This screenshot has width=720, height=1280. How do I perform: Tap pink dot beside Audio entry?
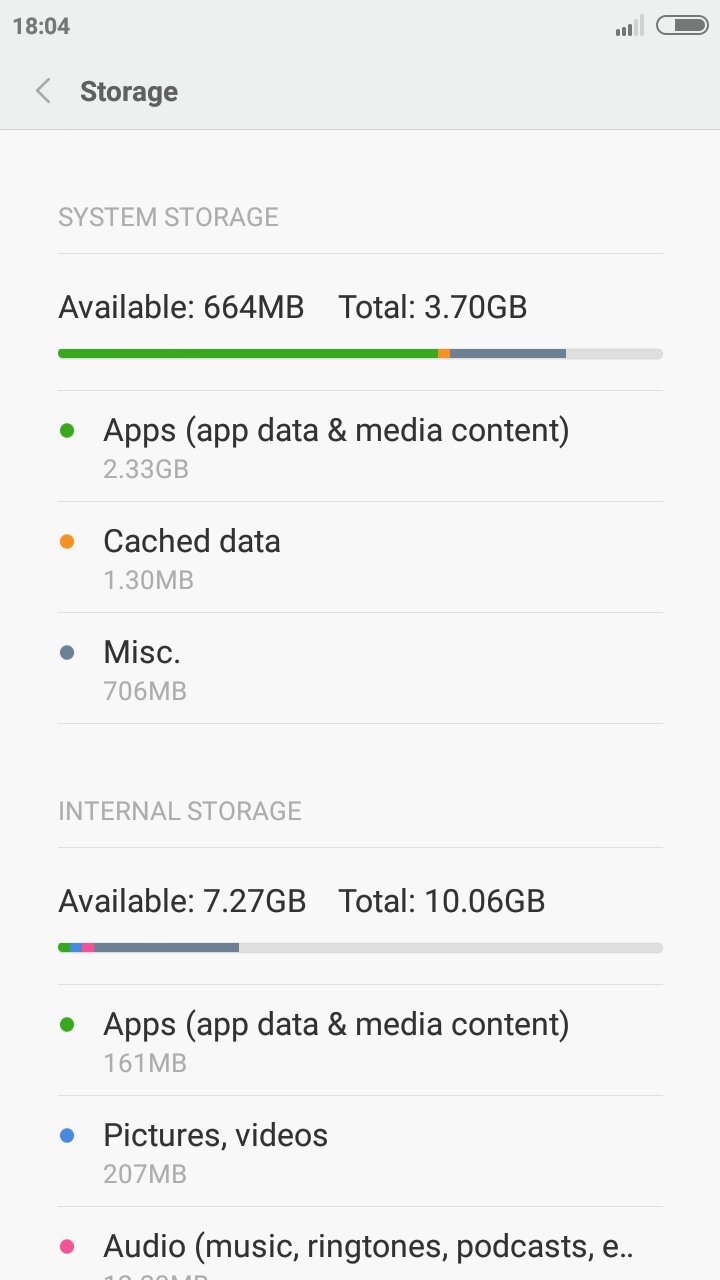(67, 1247)
